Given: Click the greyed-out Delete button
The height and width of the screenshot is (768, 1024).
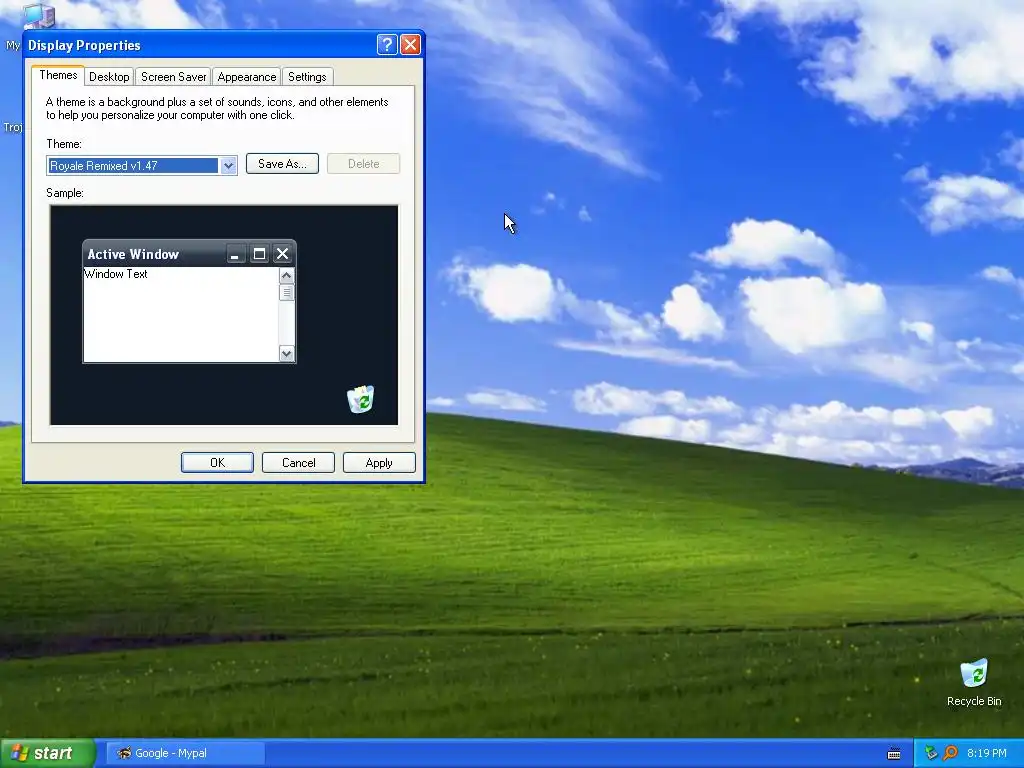Looking at the screenshot, I should click(x=363, y=163).
